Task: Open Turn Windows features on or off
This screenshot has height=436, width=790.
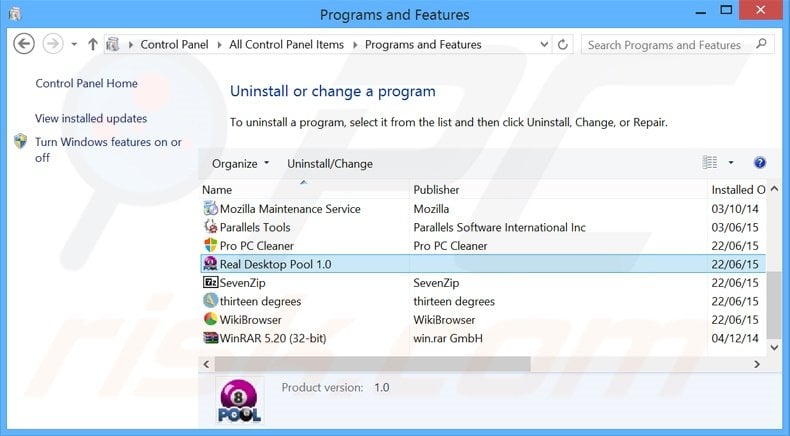Action: point(108,150)
